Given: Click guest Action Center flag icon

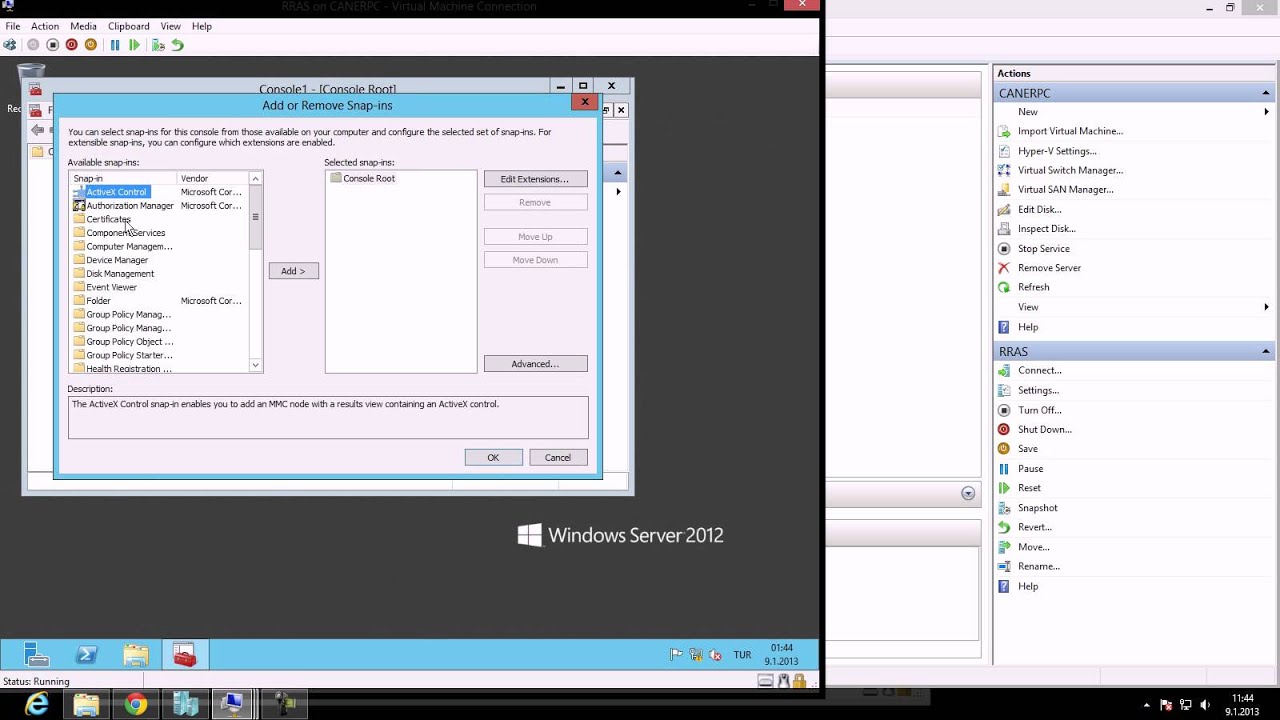Looking at the screenshot, I should (676, 655).
